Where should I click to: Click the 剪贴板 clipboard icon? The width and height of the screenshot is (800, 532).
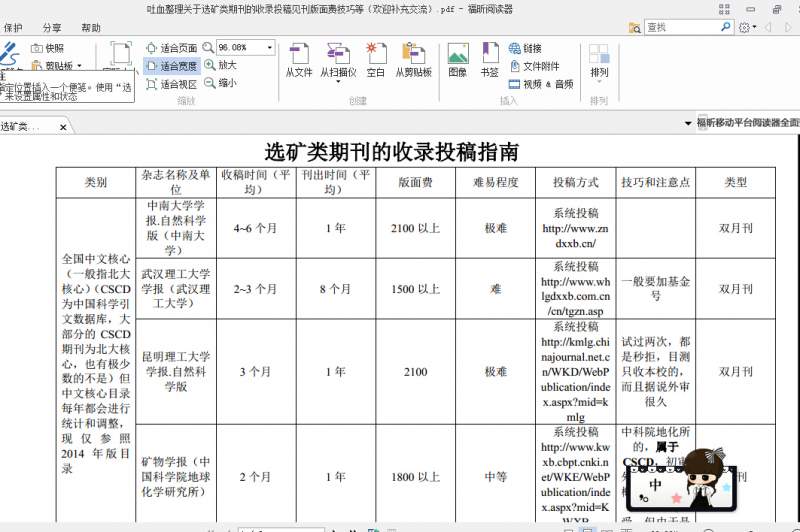(x=36, y=65)
